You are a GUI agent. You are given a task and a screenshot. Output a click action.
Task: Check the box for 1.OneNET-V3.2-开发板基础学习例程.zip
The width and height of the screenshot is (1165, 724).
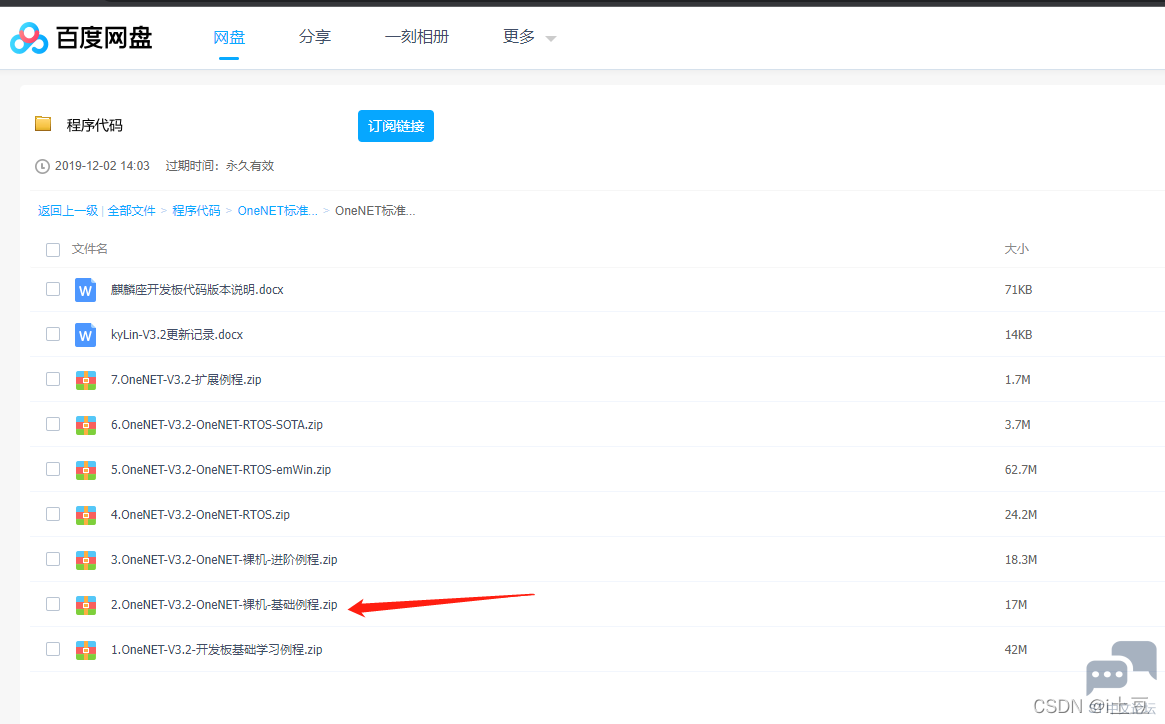[53, 649]
